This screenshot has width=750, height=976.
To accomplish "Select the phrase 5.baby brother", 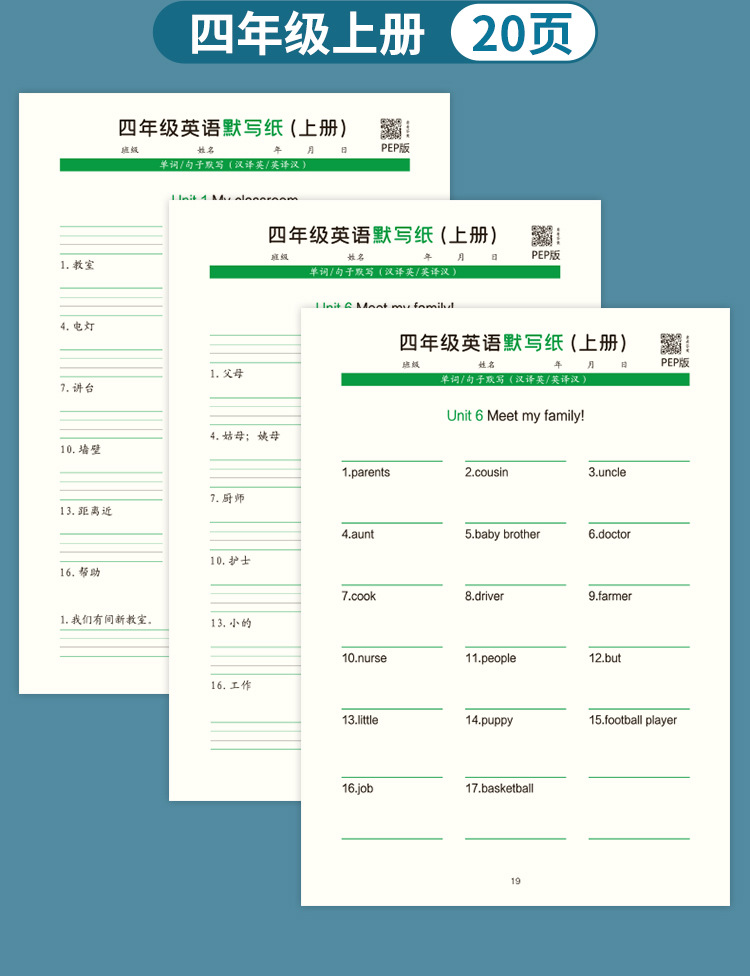I will (502, 534).
